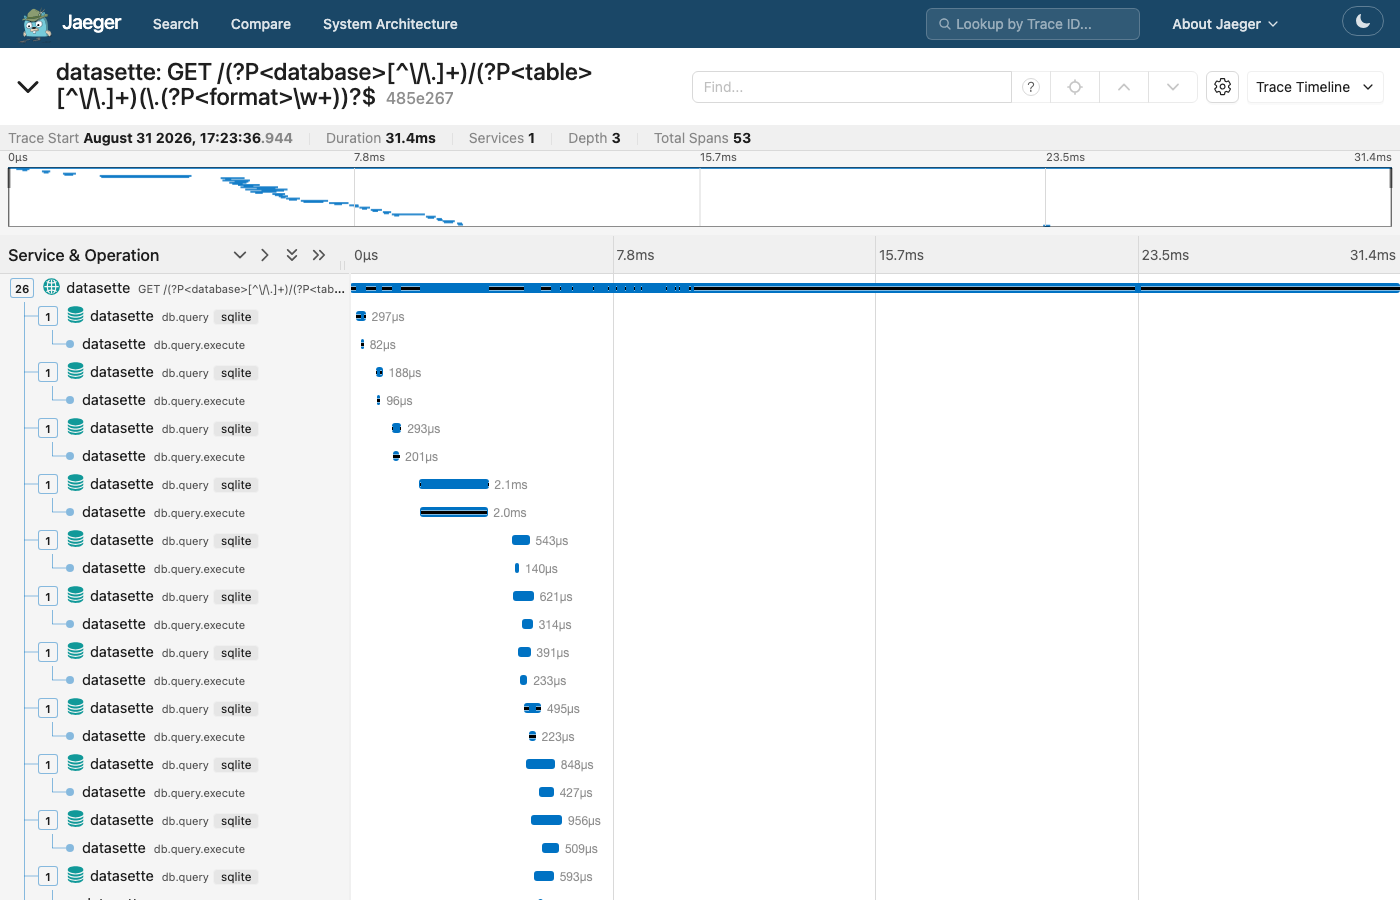Click the 848µs span bar
Image resolution: width=1400 pixels, height=900 pixels.
tap(540, 764)
